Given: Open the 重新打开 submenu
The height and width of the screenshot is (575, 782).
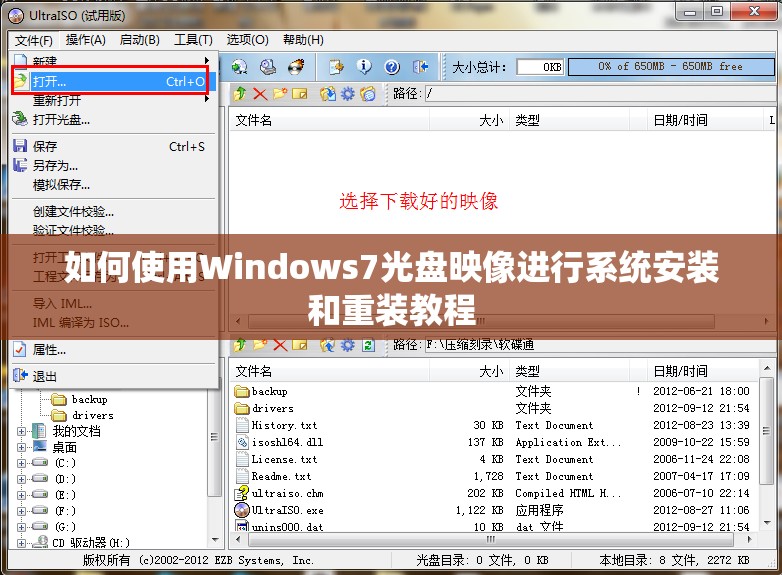Looking at the screenshot, I should coord(114,100).
